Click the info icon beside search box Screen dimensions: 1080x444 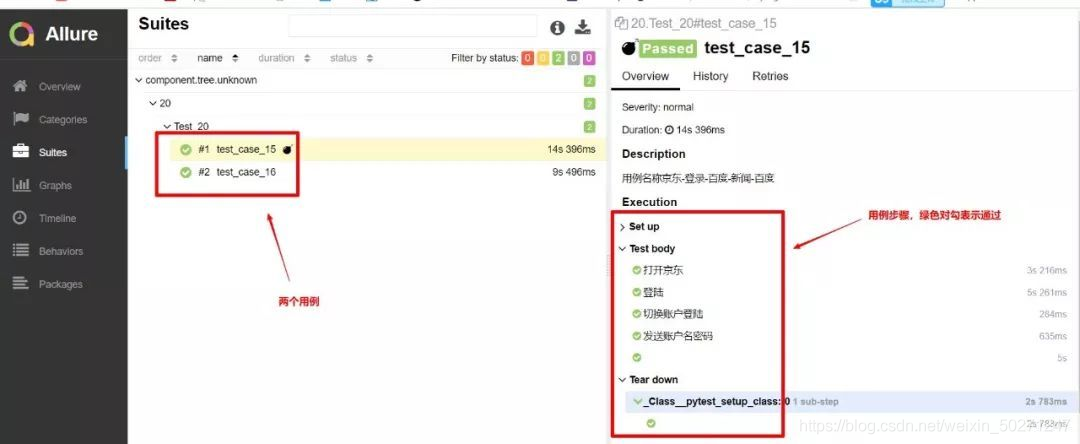pyautogui.click(x=557, y=28)
